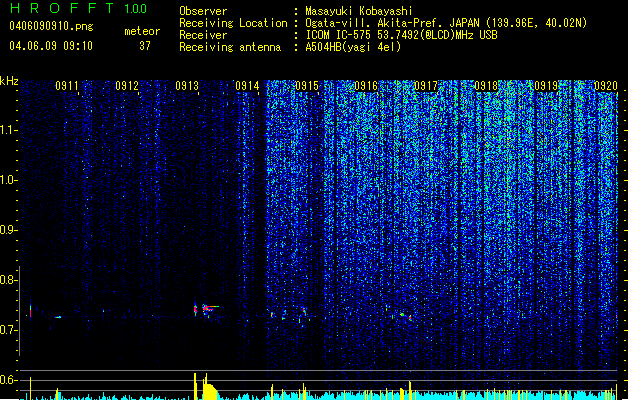The width and height of the screenshot is (629, 400).
Task: Click the kHz axis unit label
Action: (9, 81)
